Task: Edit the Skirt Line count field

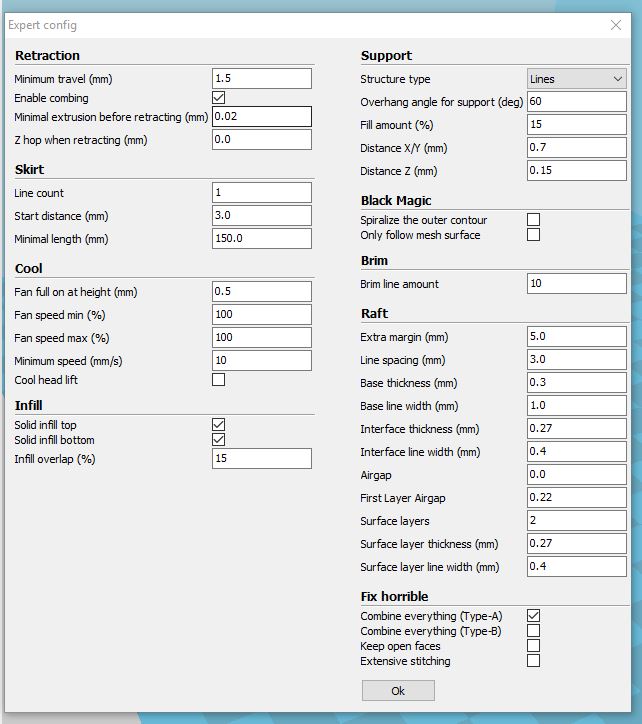Action: click(261, 193)
